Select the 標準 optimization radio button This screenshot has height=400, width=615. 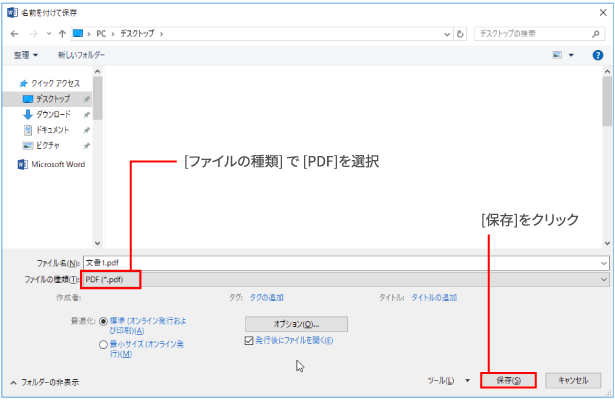pyautogui.click(x=104, y=321)
